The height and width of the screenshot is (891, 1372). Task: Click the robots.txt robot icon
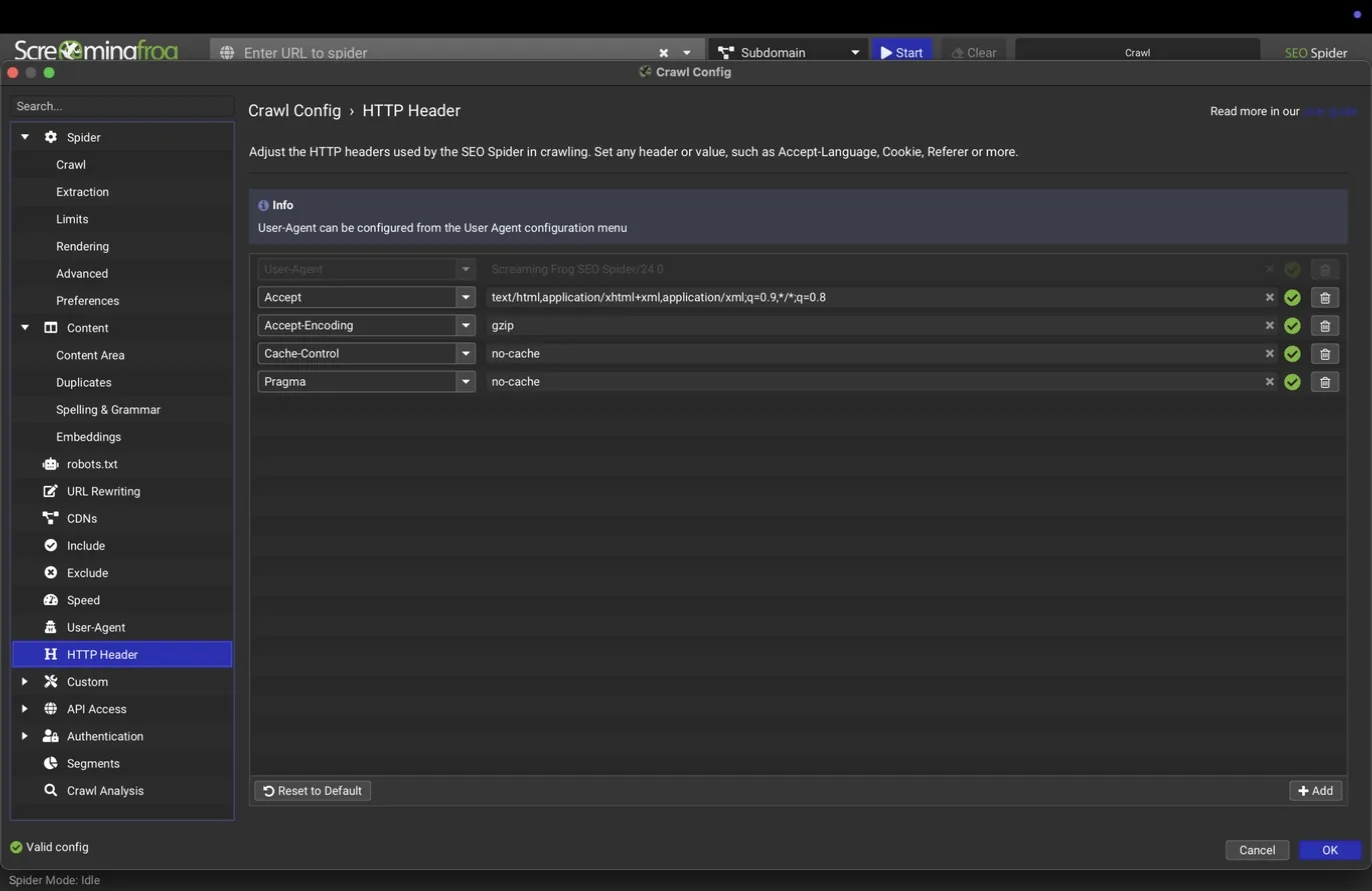[51, 464]
